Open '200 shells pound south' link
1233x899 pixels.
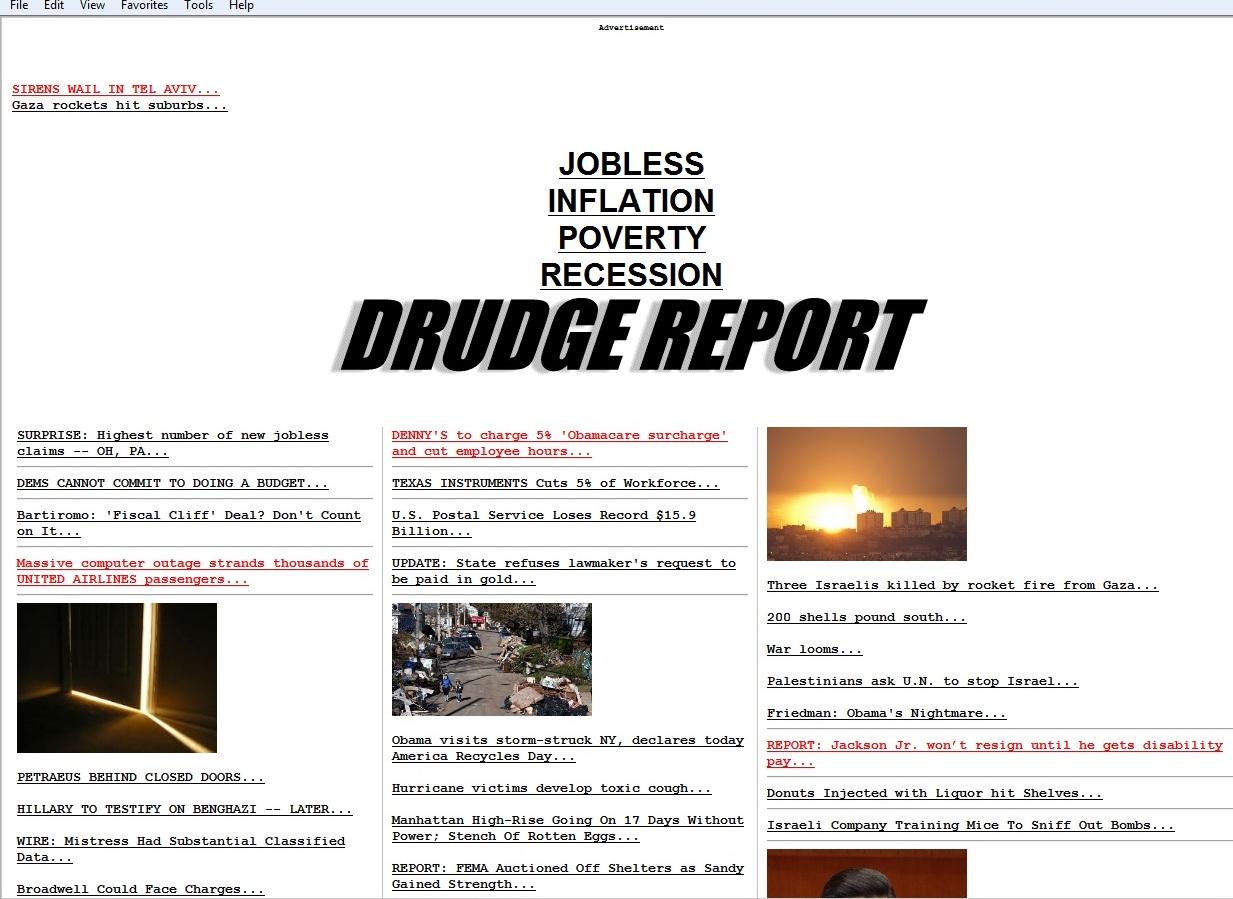[866, 617]
